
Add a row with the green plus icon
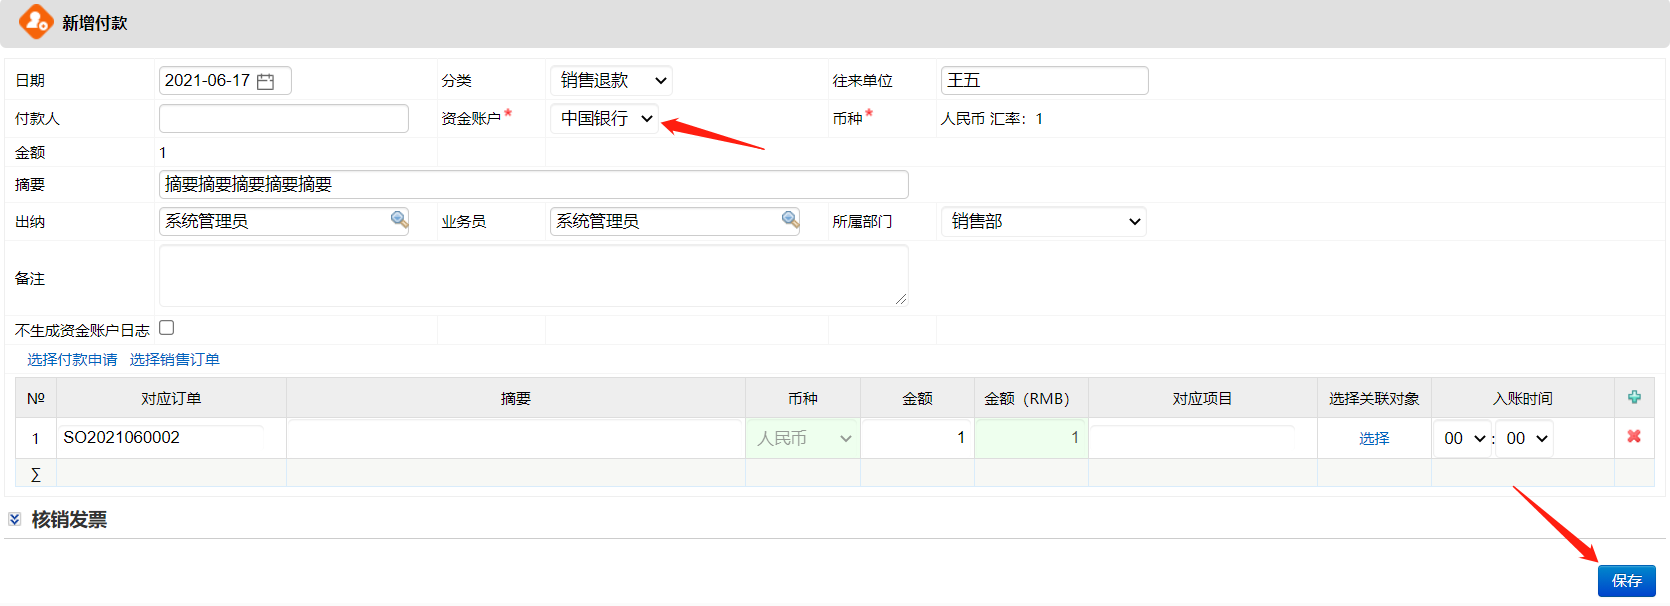[x=1634, y=397]
